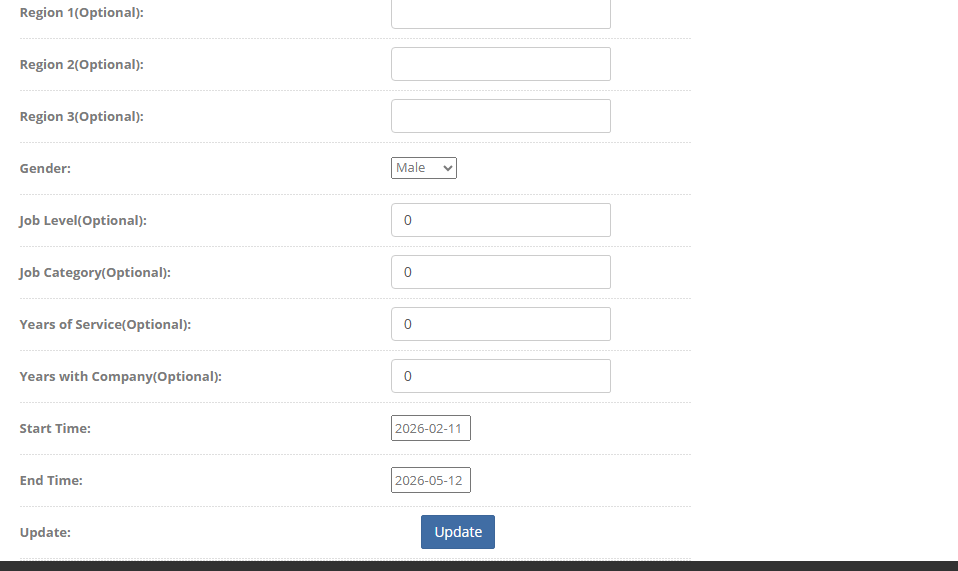The height and width of the screenshot is (571, 958).
Task: Click the "Start Time:" label text
Action: [55, 428]
